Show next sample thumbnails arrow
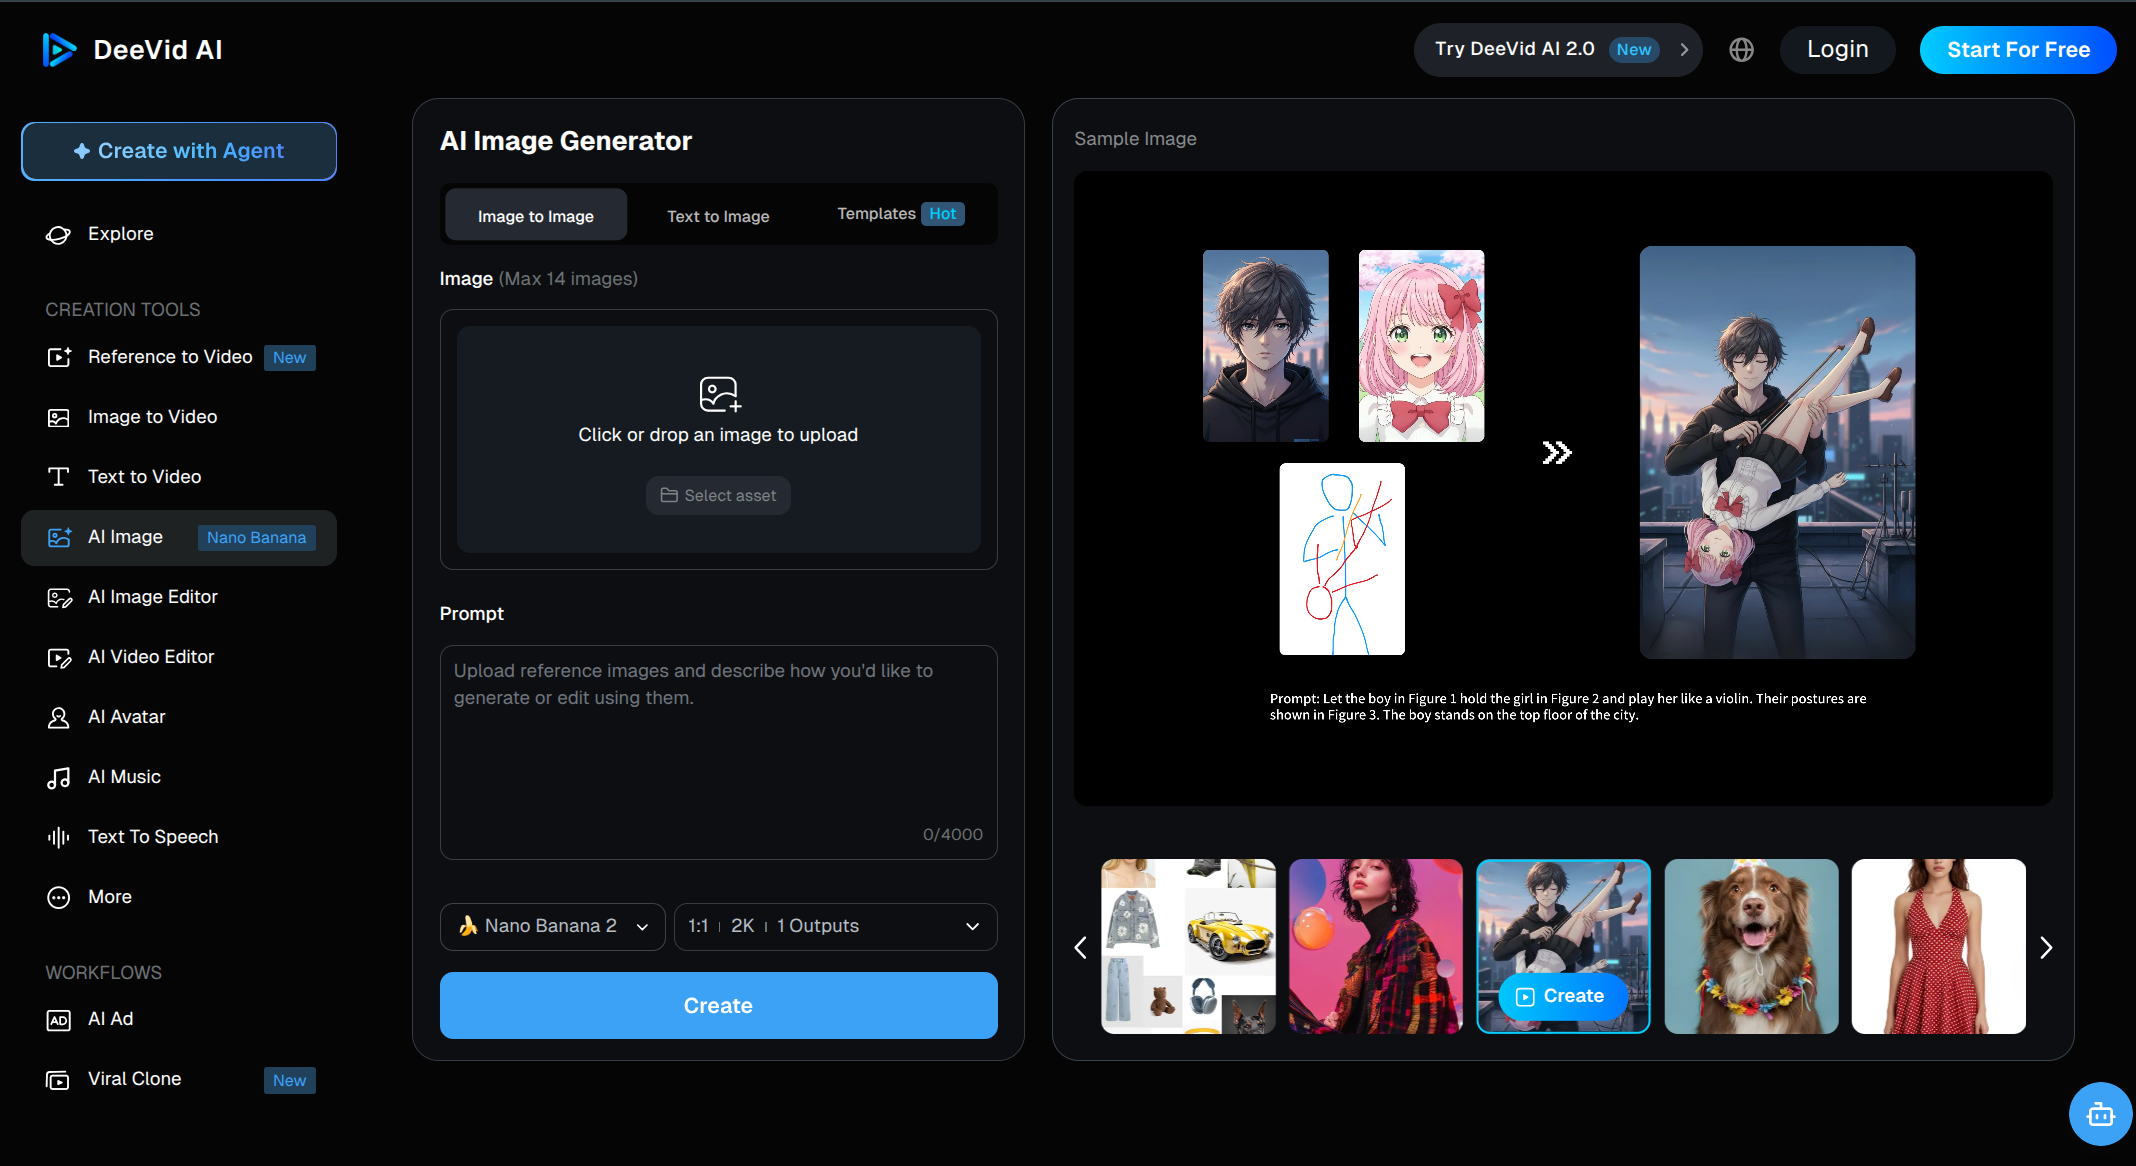The height and width of the screenshot is (1166, 2136). [2046, 947]
